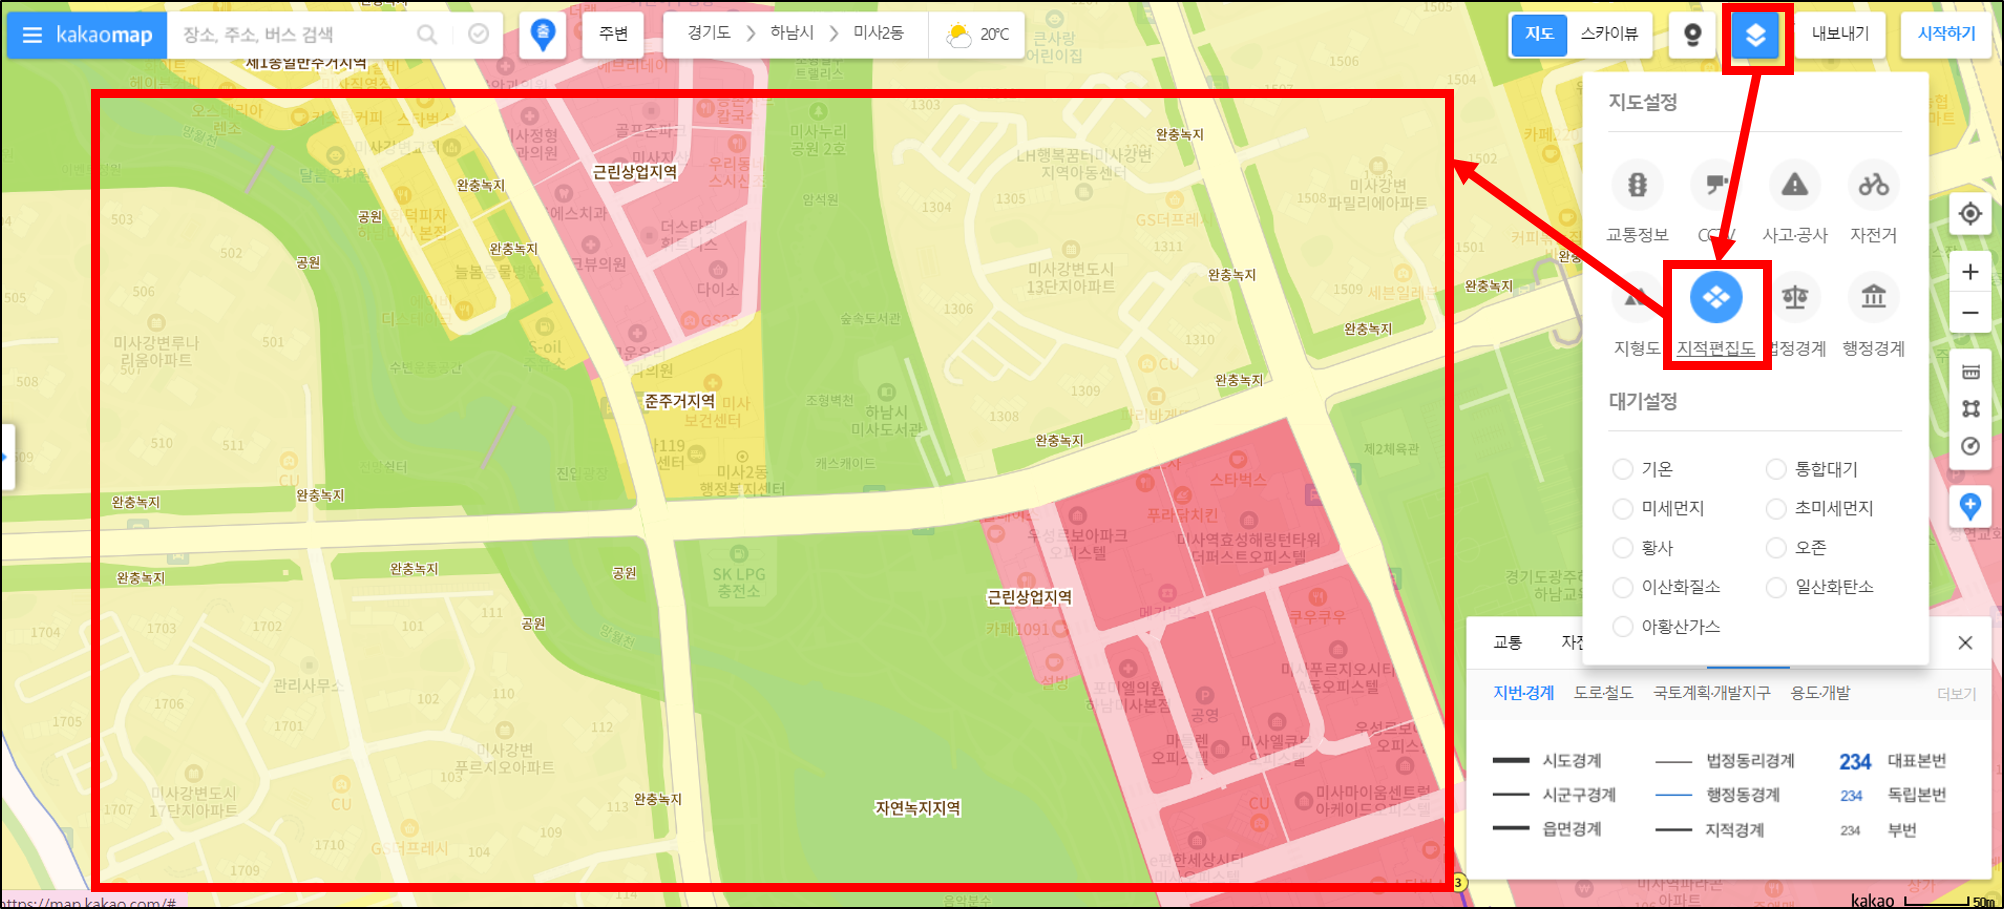Screen dimensions: 2004x909
Task: Turn off 지적편집도 blue diamond icon
Action: pyautogui.click(x=1716, y=298)
